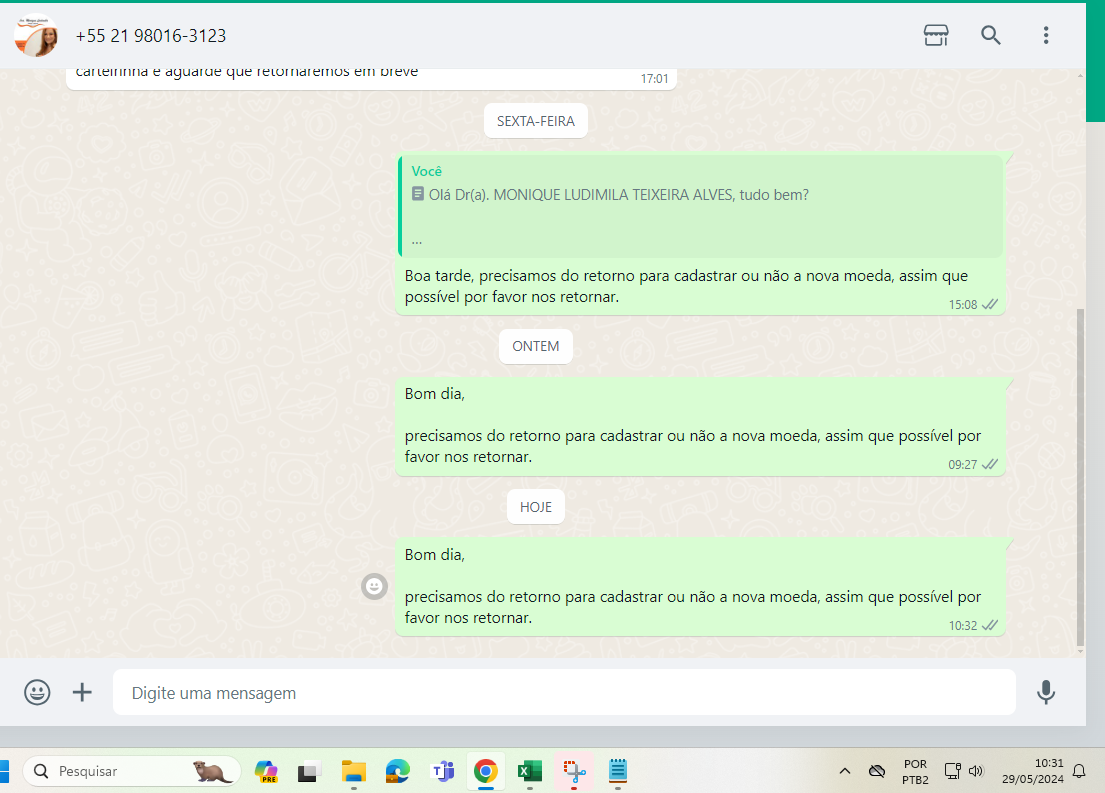The height and width of the screenshot is (793, 1105).
Task: Click the SEXTA-FEIRA date label
Action: (536, 121)
